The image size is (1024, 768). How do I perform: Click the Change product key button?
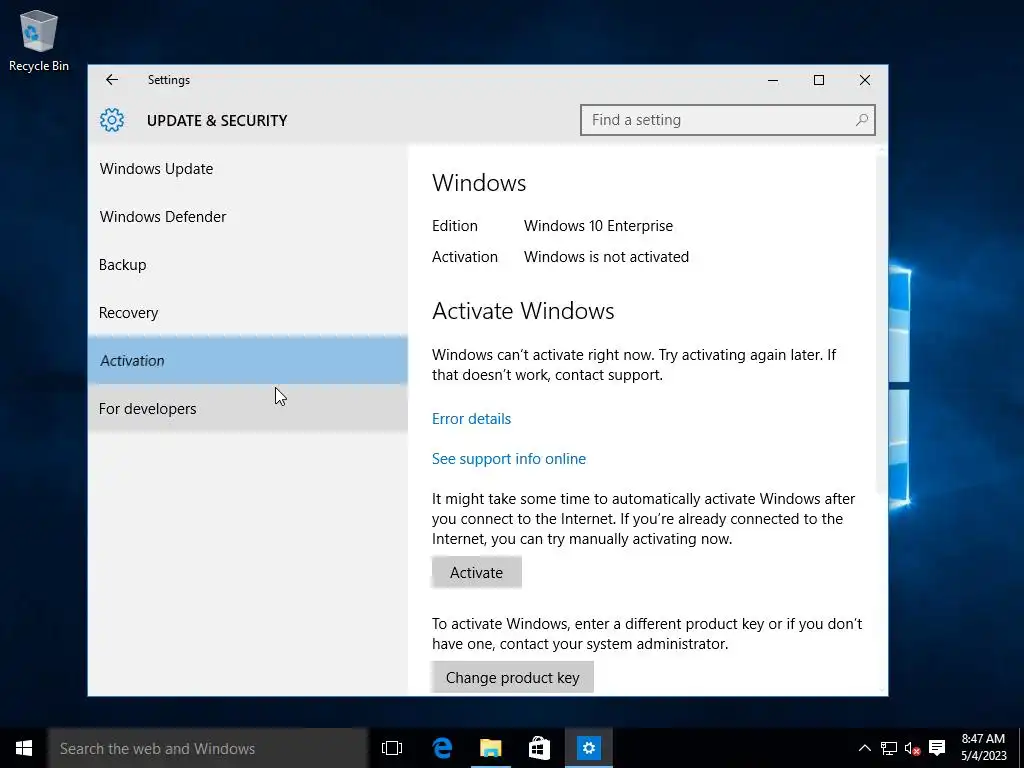[x=512, y=677]
